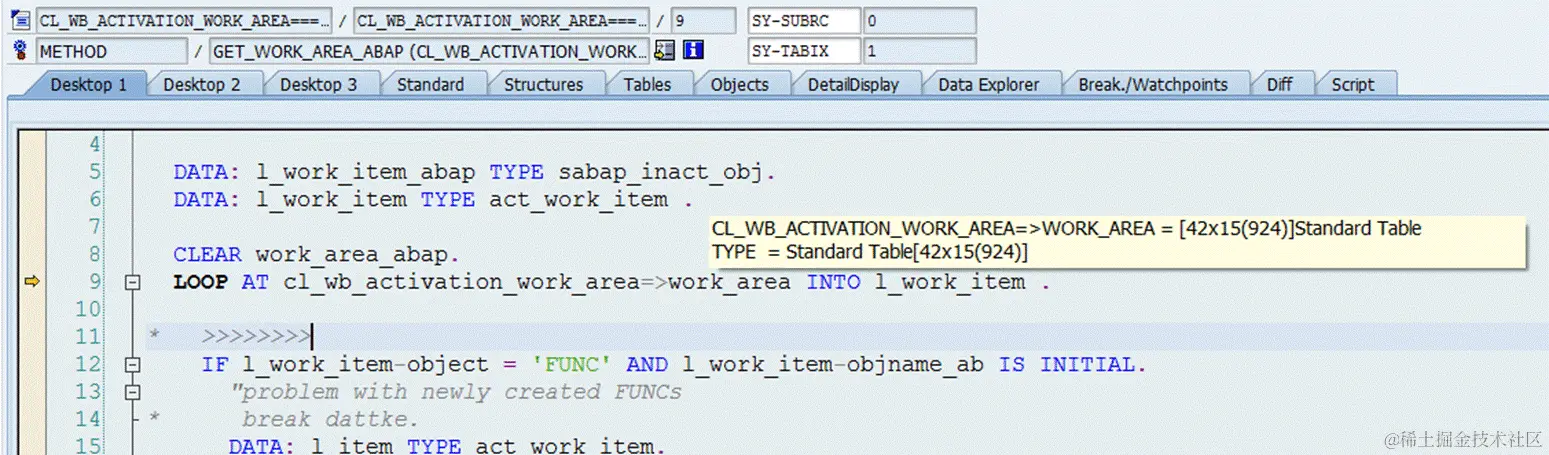Click the SY-TABIX field
This screenshot has height=455, width=1549.
[803, 51]
